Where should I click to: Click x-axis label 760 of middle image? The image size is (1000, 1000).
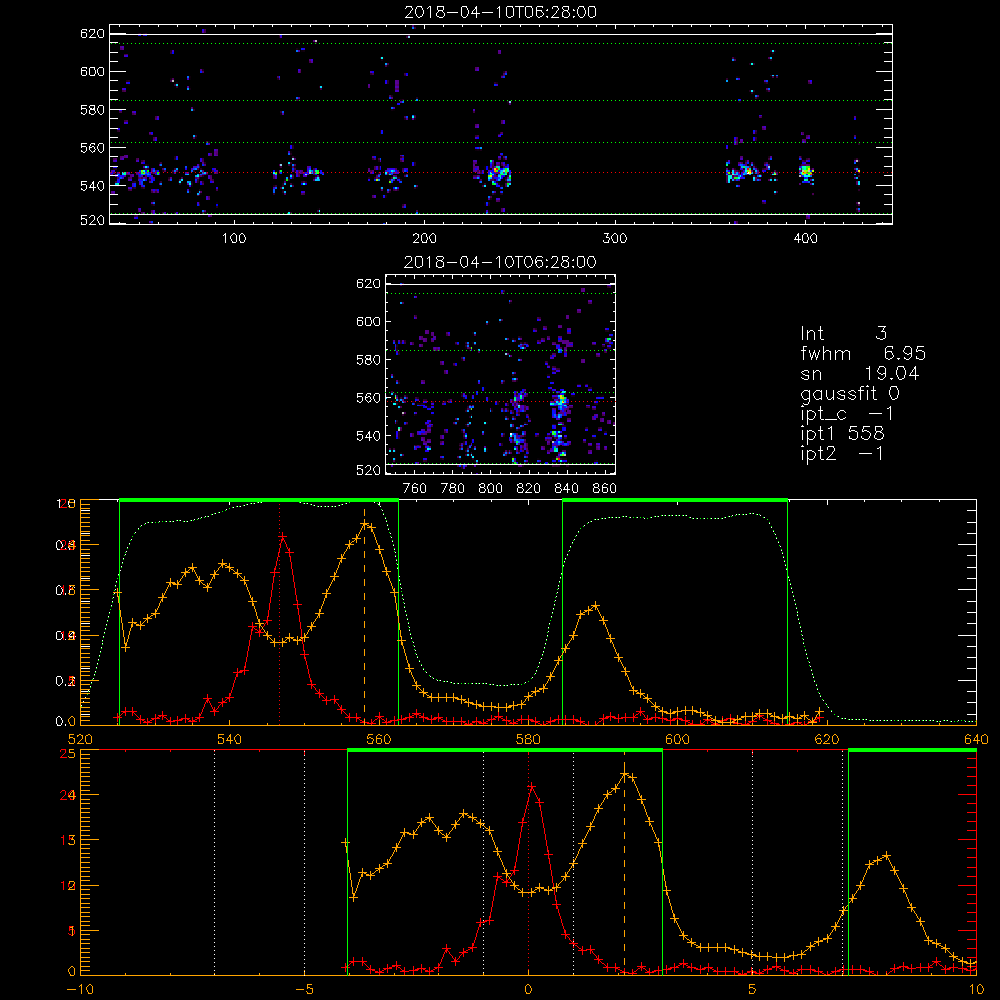[x=415, y=489]
